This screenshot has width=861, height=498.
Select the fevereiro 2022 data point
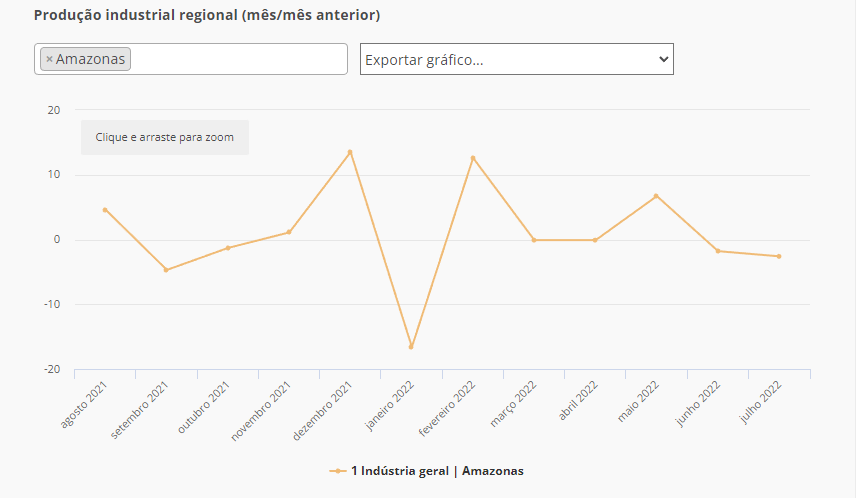pos(473,158)
